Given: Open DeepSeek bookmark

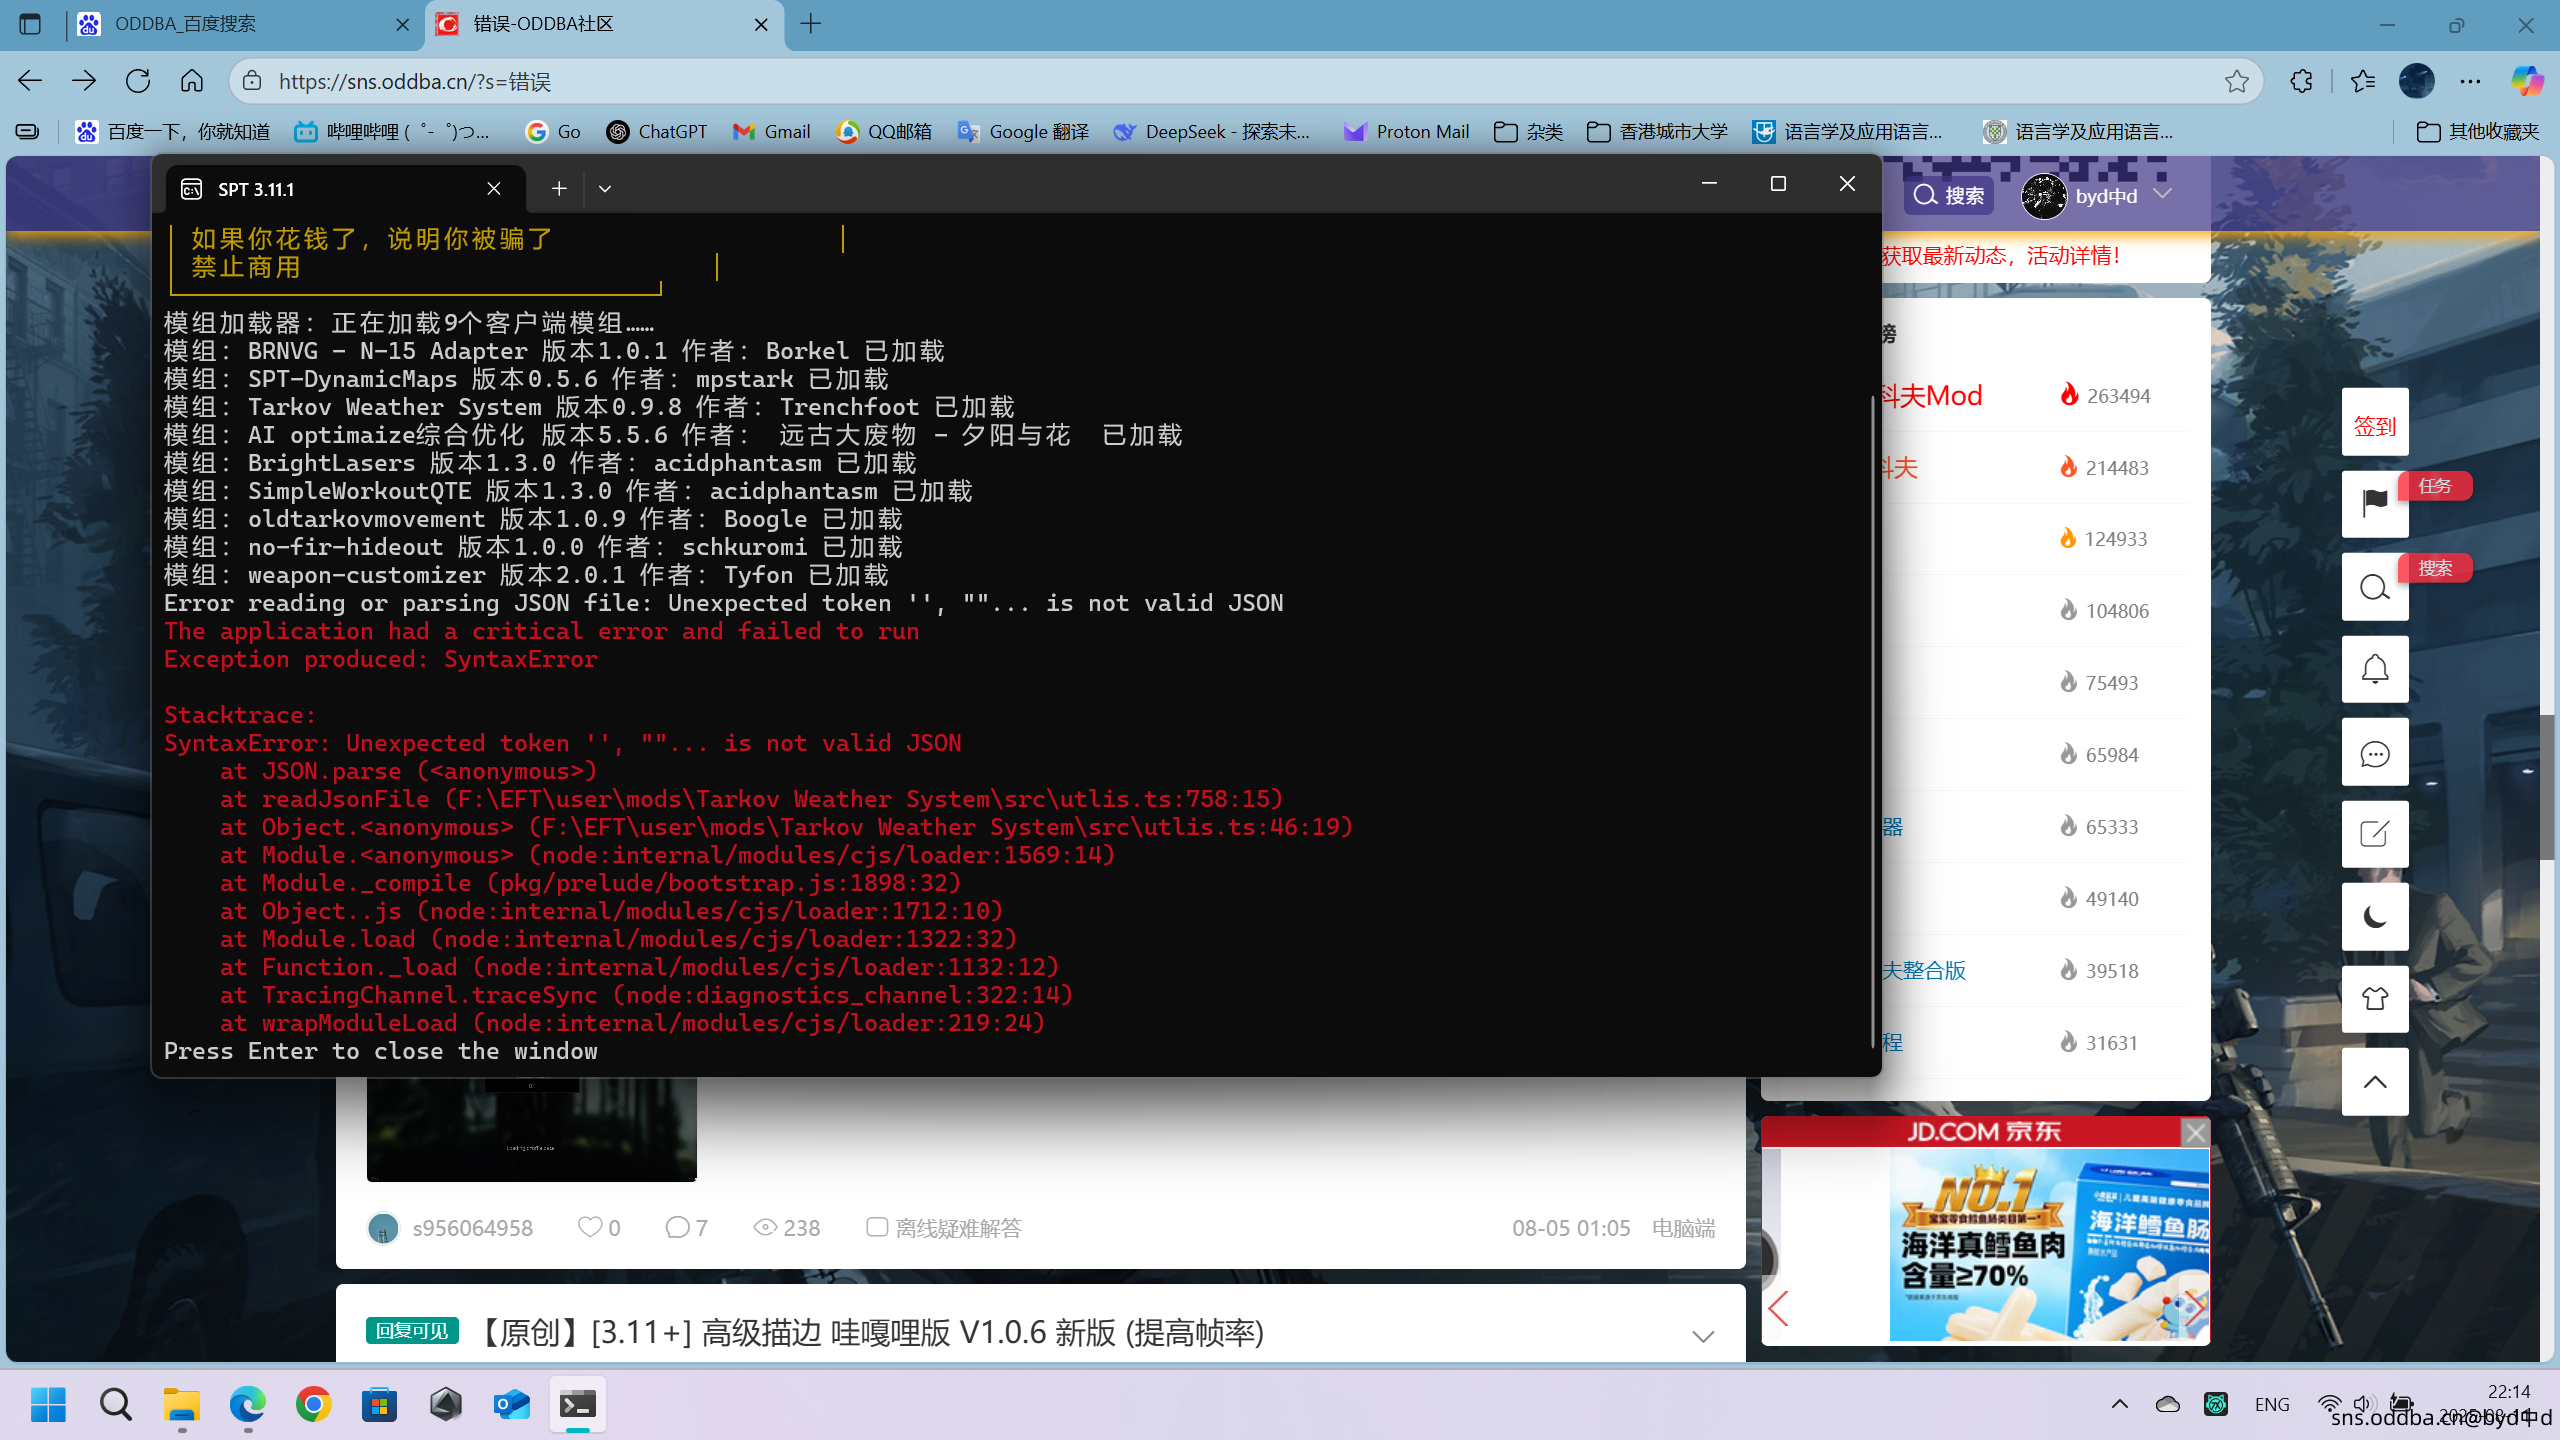Looking at the screenshot, I should point(1212,131).
